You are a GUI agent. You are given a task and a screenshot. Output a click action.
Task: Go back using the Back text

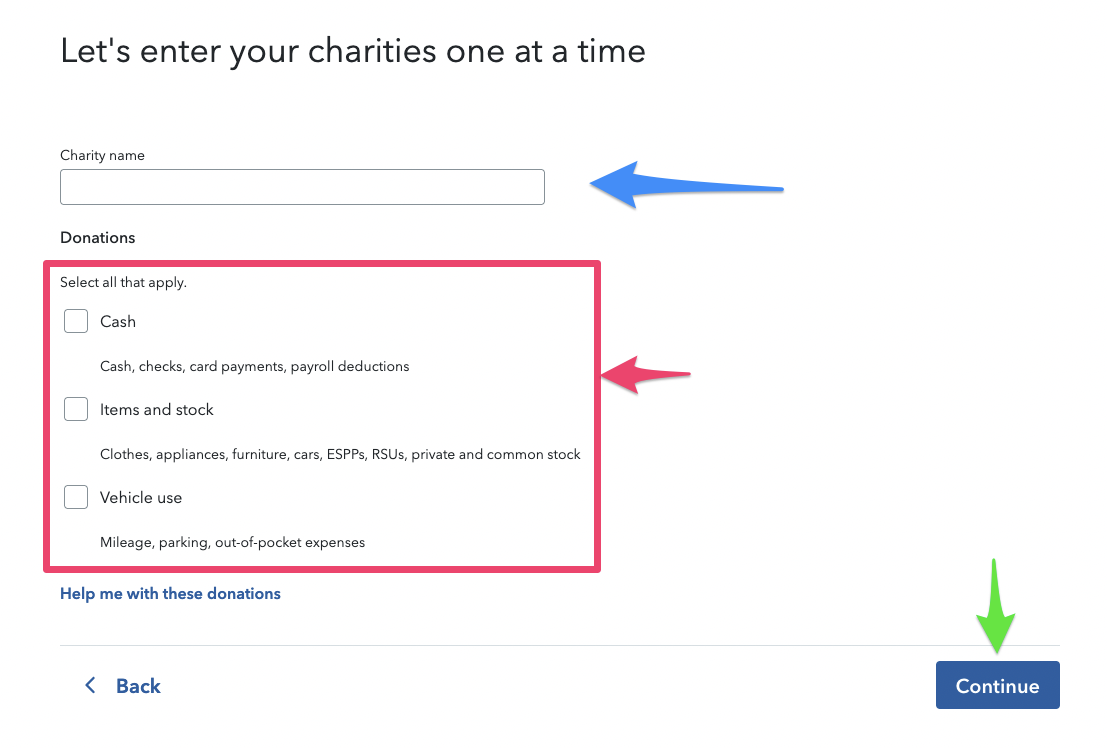(138, 686)
